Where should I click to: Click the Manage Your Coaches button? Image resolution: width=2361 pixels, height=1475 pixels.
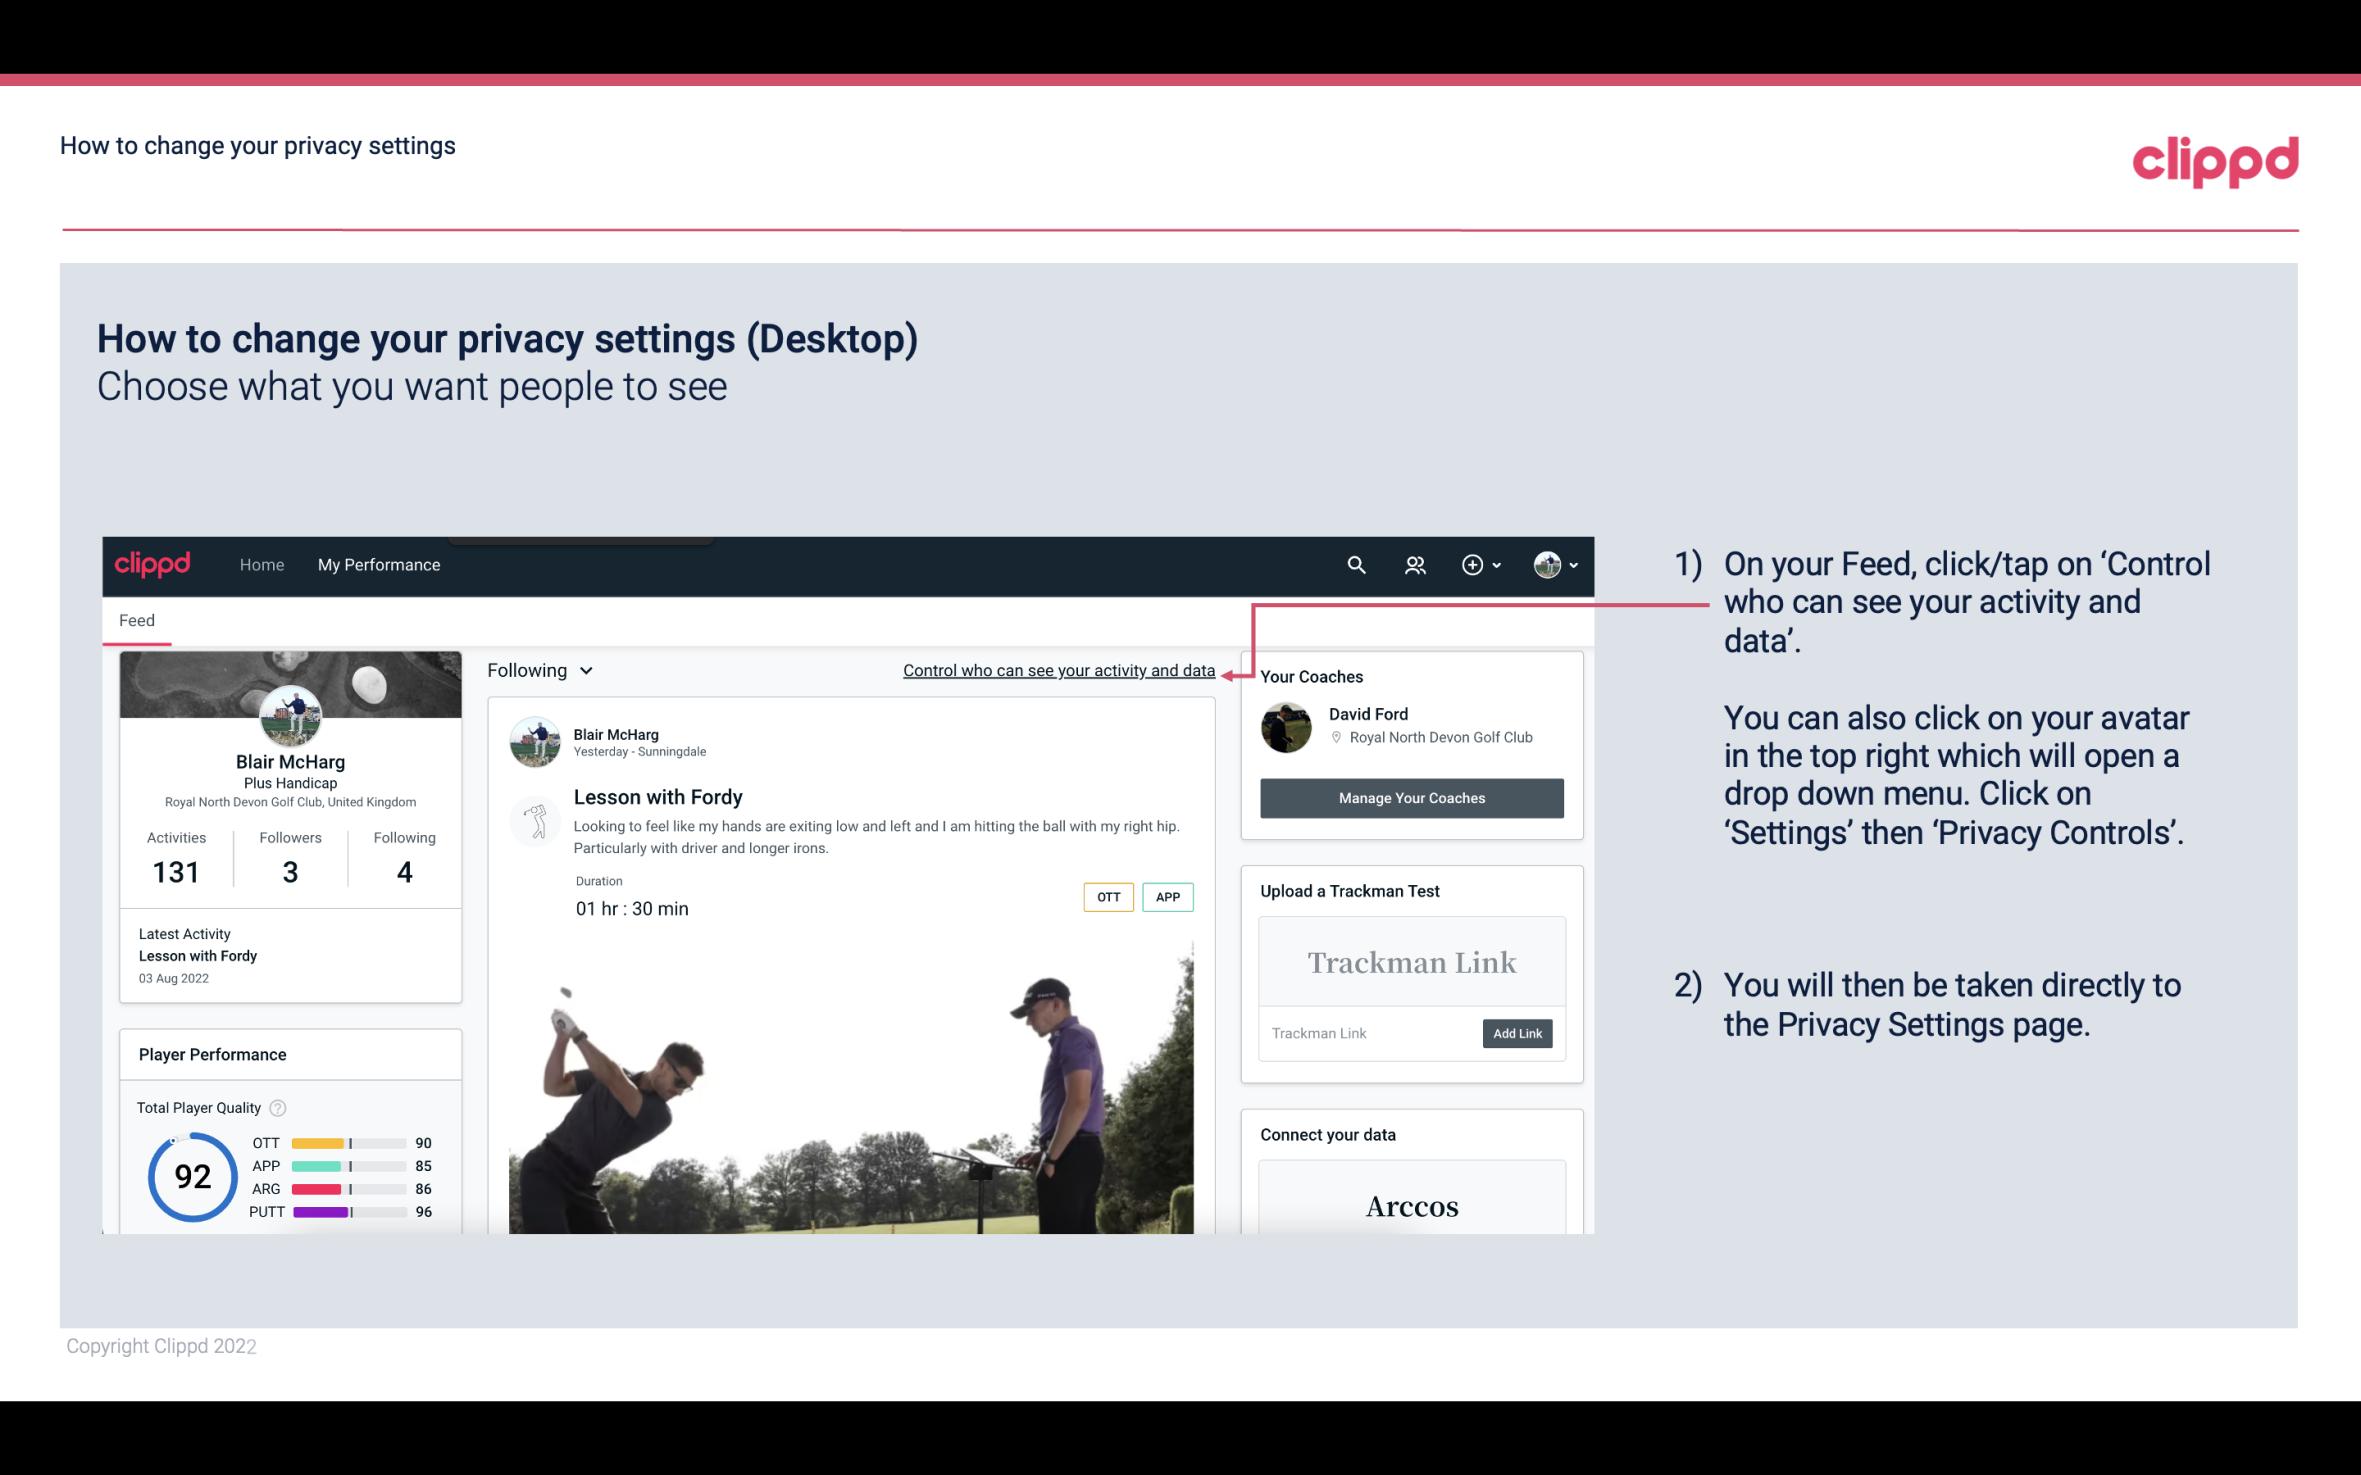1410,797
